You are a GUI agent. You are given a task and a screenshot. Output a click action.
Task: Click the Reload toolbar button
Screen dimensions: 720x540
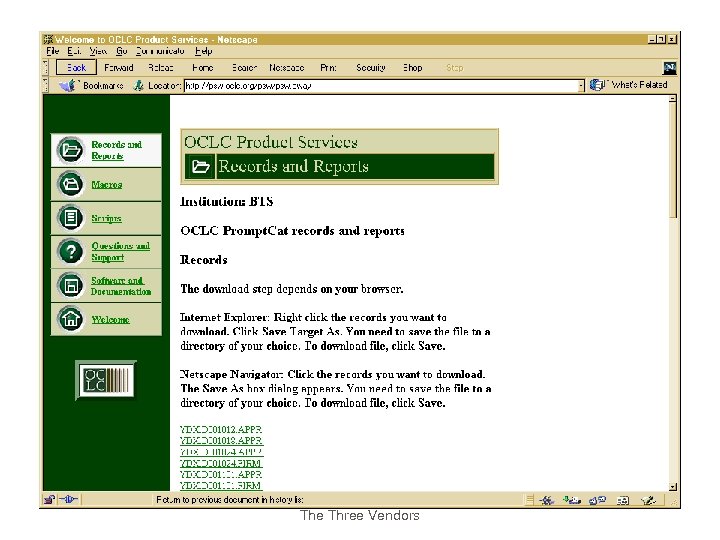click(161, 68)
